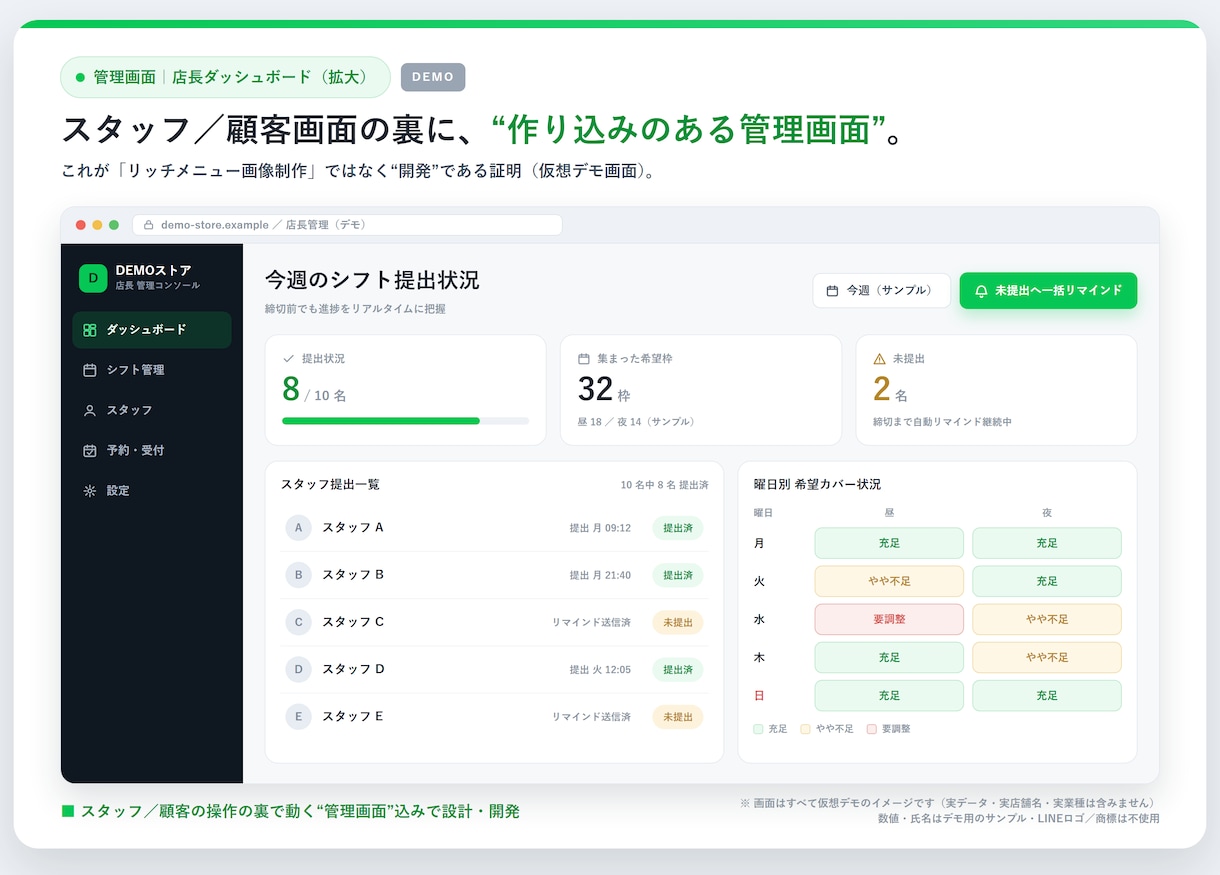The image size is (1220, 875).
Task: Click 昼 18 ／ 夜 14（サンプル）text
Action: pos(636,422)
